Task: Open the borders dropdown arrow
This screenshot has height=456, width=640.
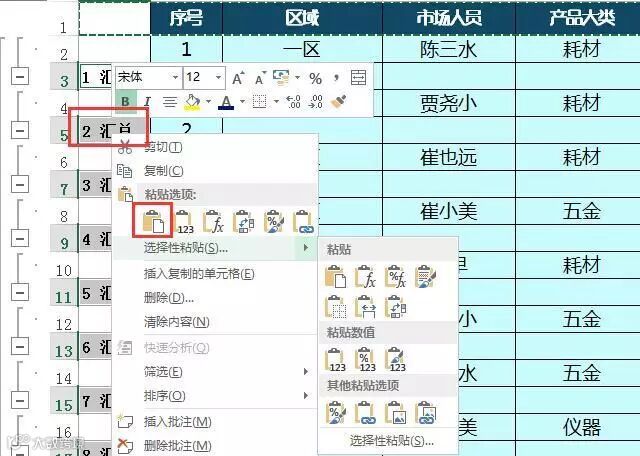Action: click(276, 101)
